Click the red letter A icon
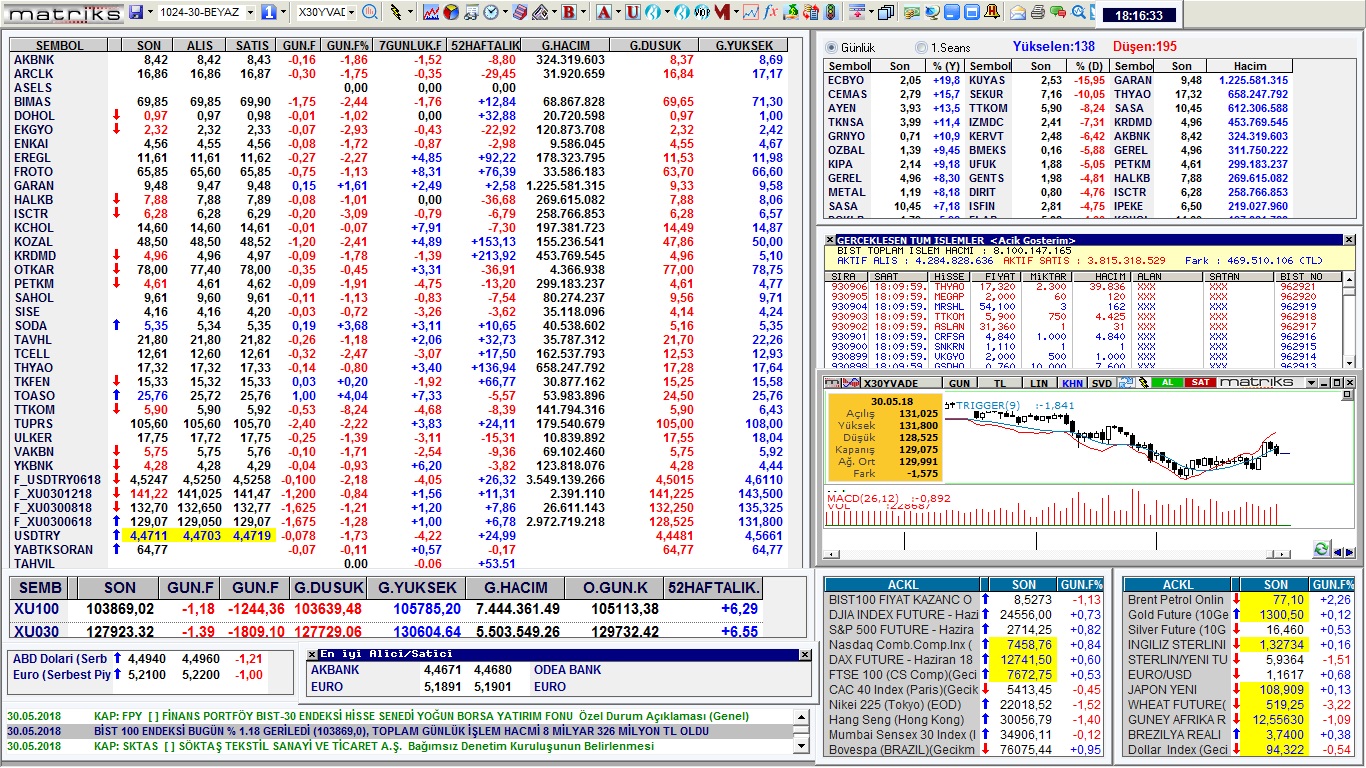The image size is (1366, 768). click(604, 12)
